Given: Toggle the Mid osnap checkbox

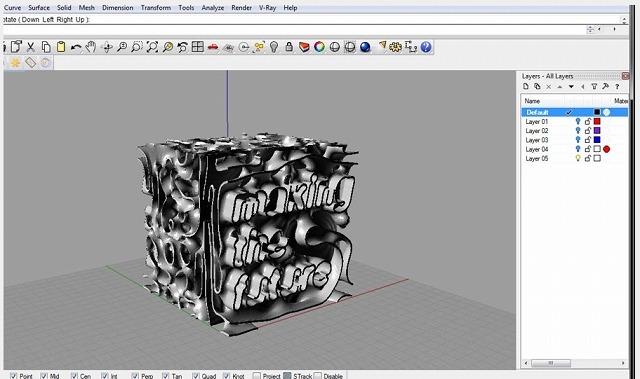Looking at the screenshot, I should pyautogui.click(x=44, y=376).
